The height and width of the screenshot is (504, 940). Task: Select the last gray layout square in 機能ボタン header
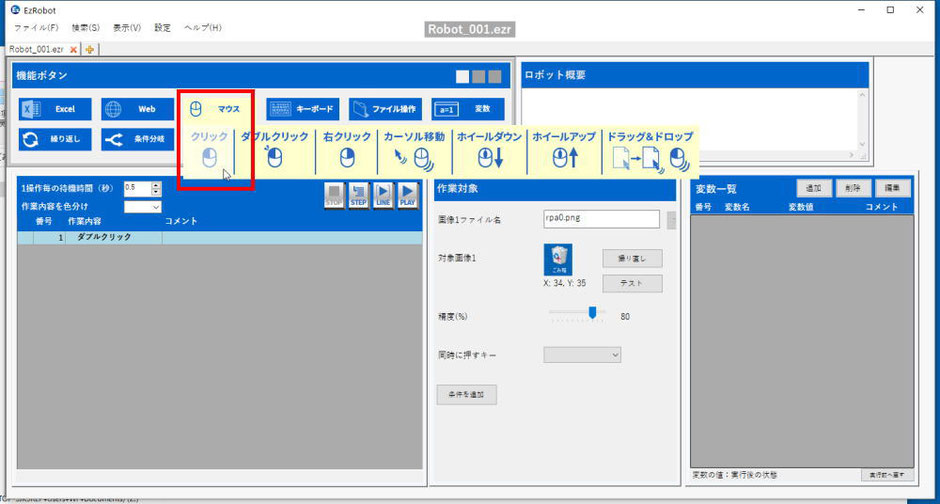coord(495,76)
